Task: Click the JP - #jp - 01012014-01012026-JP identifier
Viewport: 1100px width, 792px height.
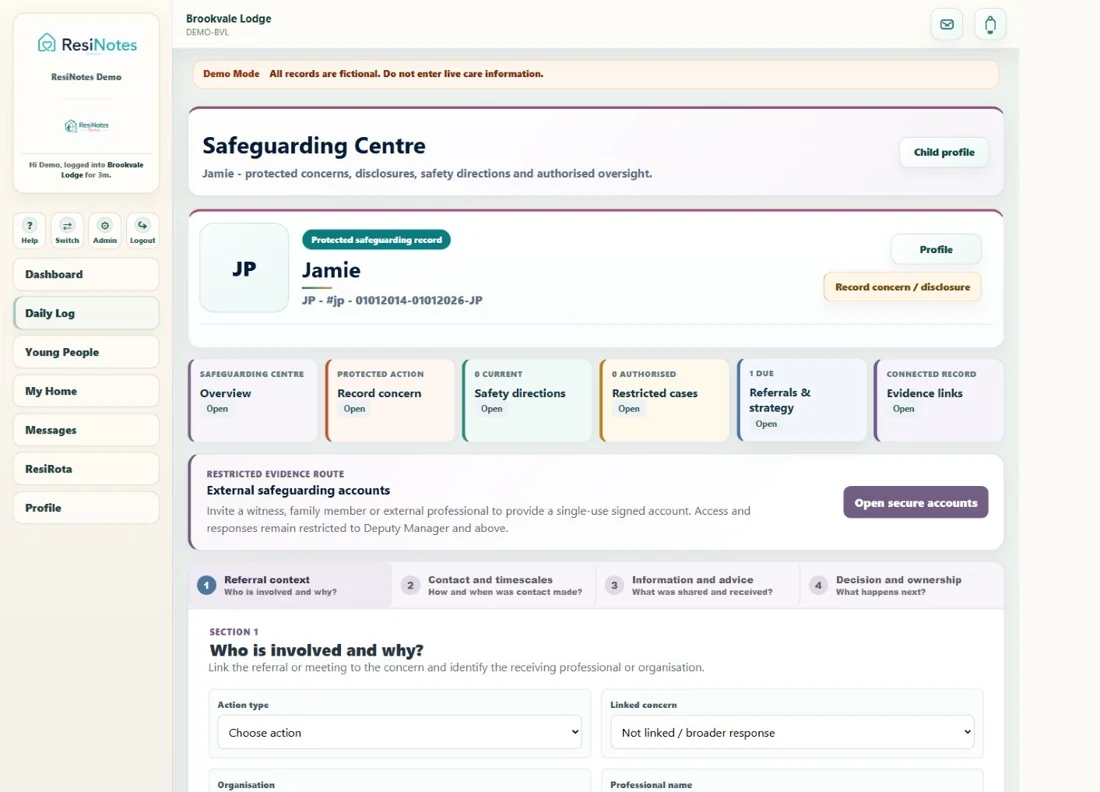Action: click(x=392, y=300)
